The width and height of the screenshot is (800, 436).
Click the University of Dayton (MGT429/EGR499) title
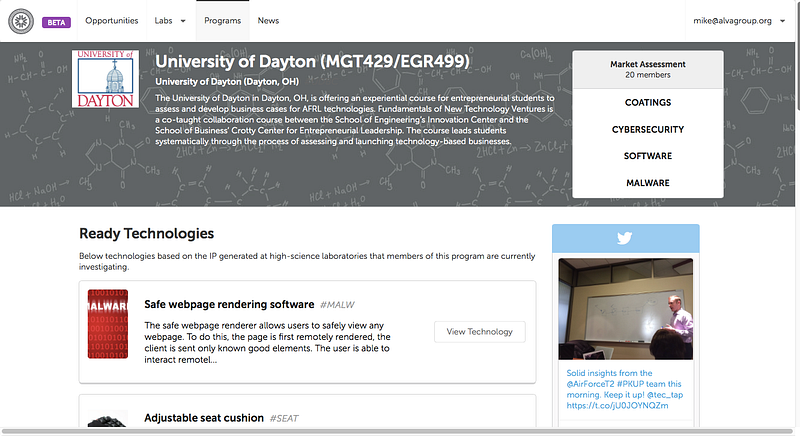312,62
